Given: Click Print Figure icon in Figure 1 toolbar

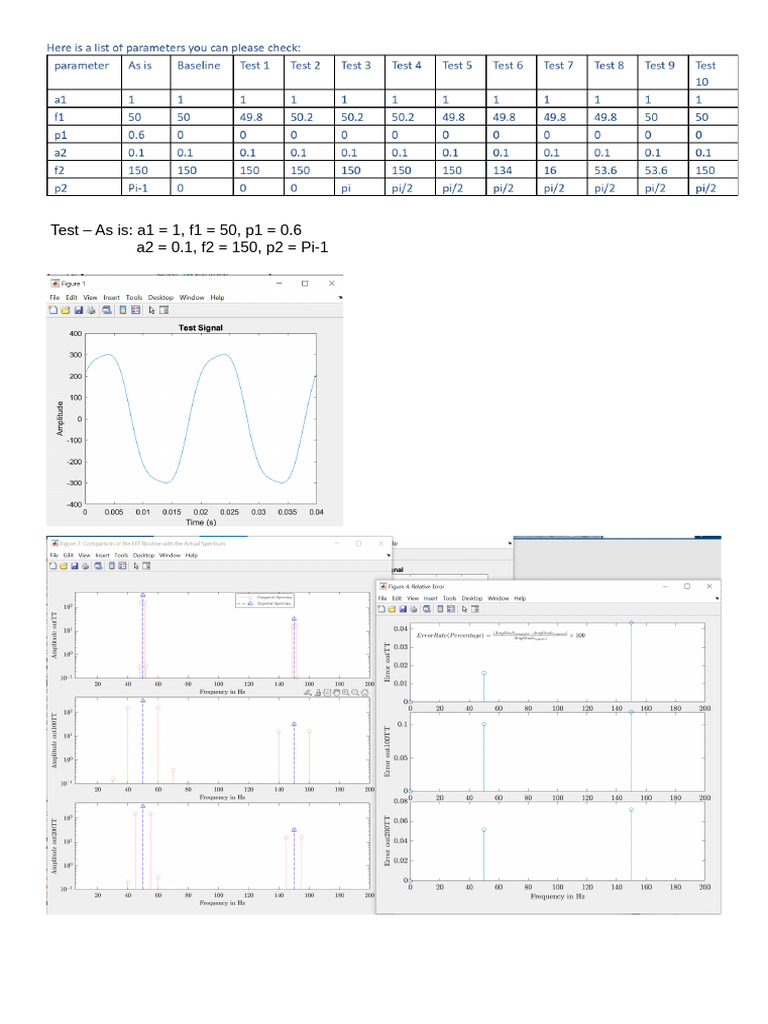Looking at the screenshot, I should (91, 310).
